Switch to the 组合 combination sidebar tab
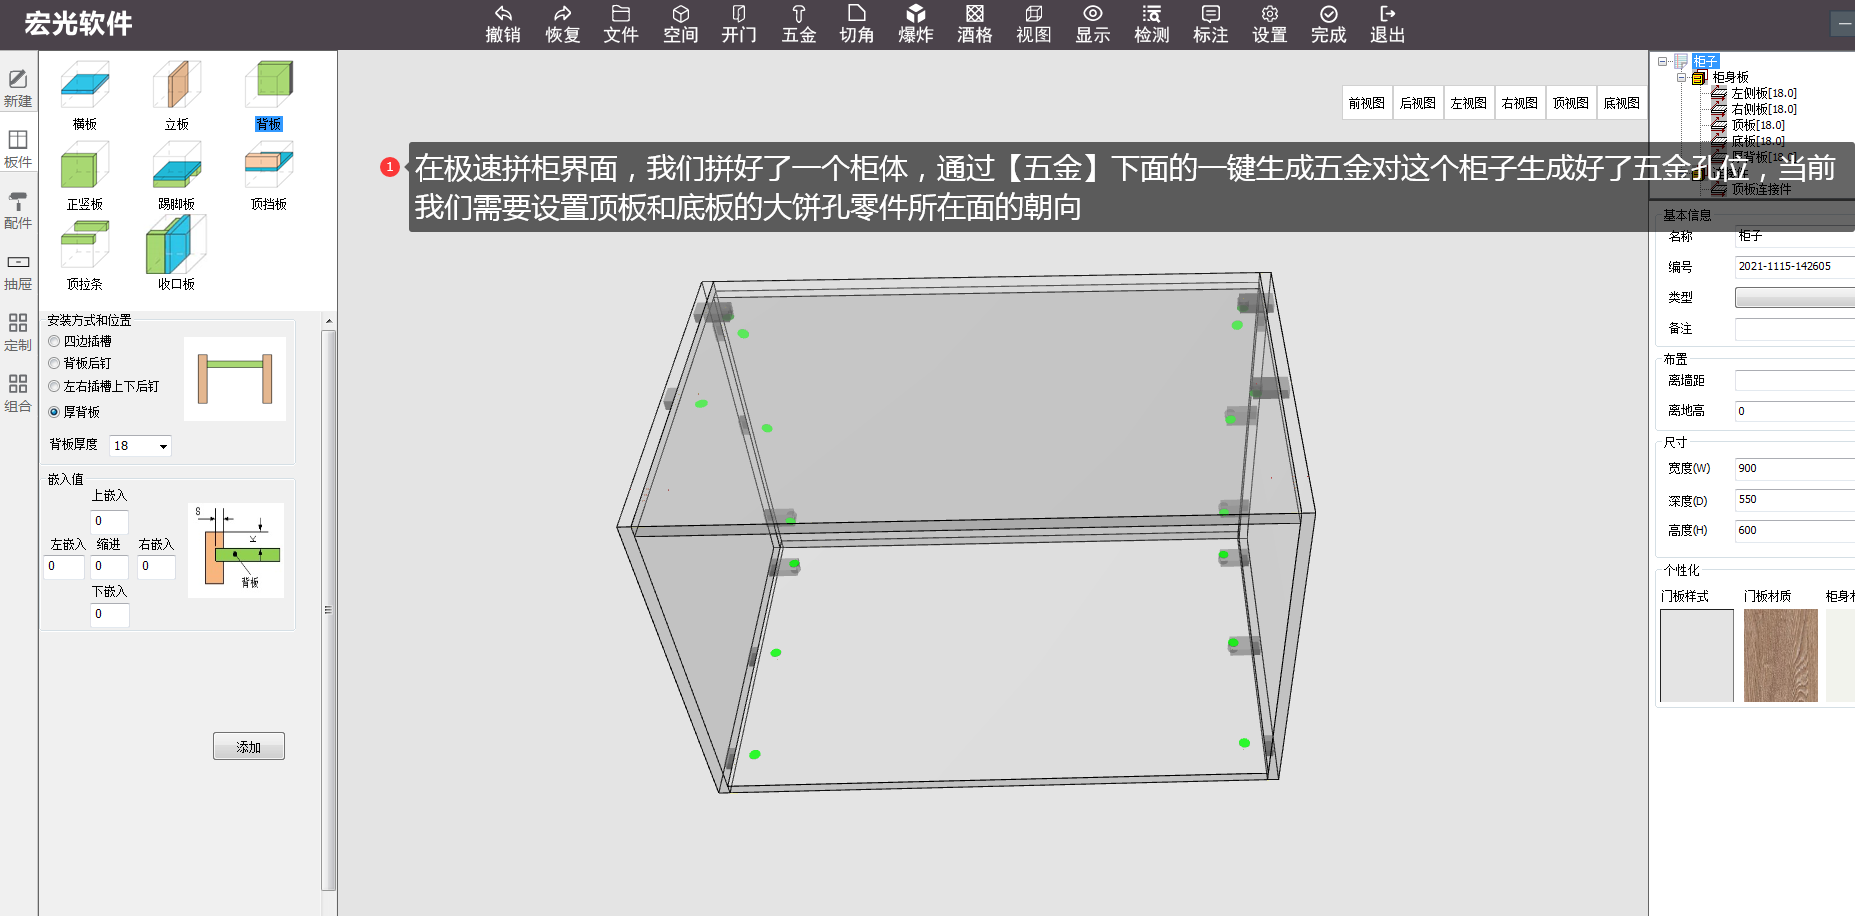Image resolution: width=1855 pixels, height=916 pixels. click(x=18, y=393)
